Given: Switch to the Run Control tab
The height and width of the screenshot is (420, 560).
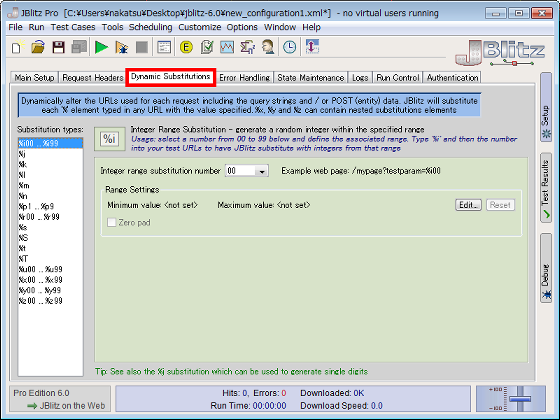Looking at the screenshot, I should click(398, 78).
